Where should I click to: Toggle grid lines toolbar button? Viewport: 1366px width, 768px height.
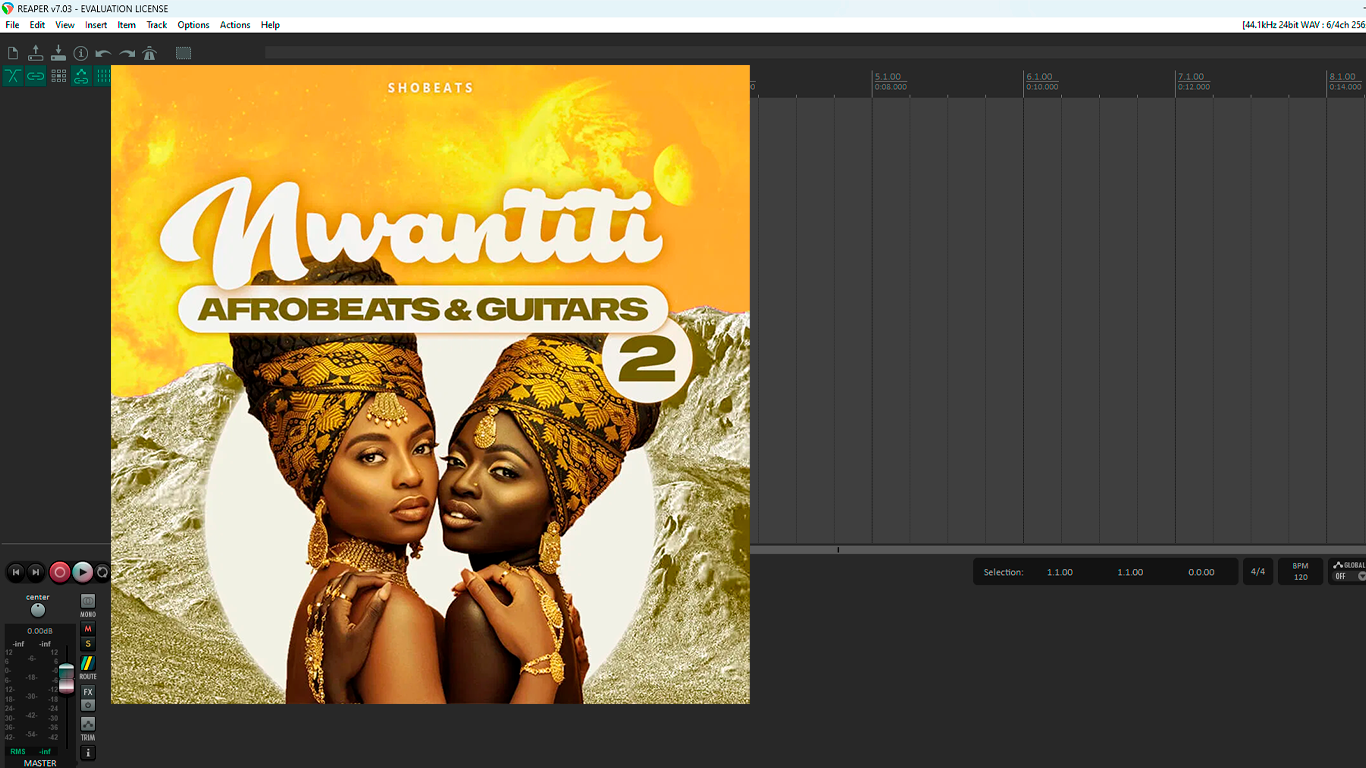tap(102, 76)
